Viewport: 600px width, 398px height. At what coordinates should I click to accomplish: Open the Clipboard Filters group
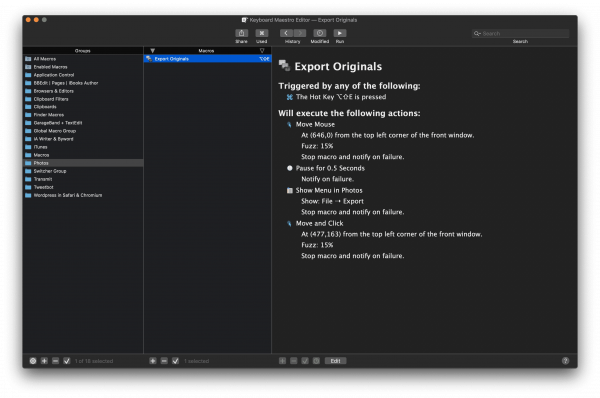pos(83,99)
